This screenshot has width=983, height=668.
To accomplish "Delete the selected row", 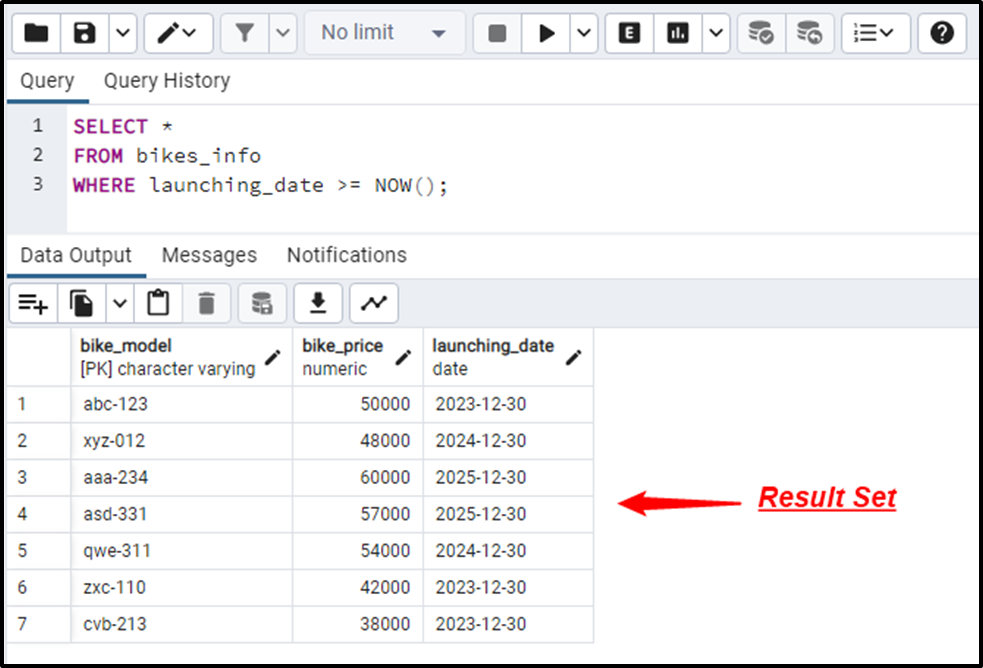I will pyautogui.click(x=207, y=303).
